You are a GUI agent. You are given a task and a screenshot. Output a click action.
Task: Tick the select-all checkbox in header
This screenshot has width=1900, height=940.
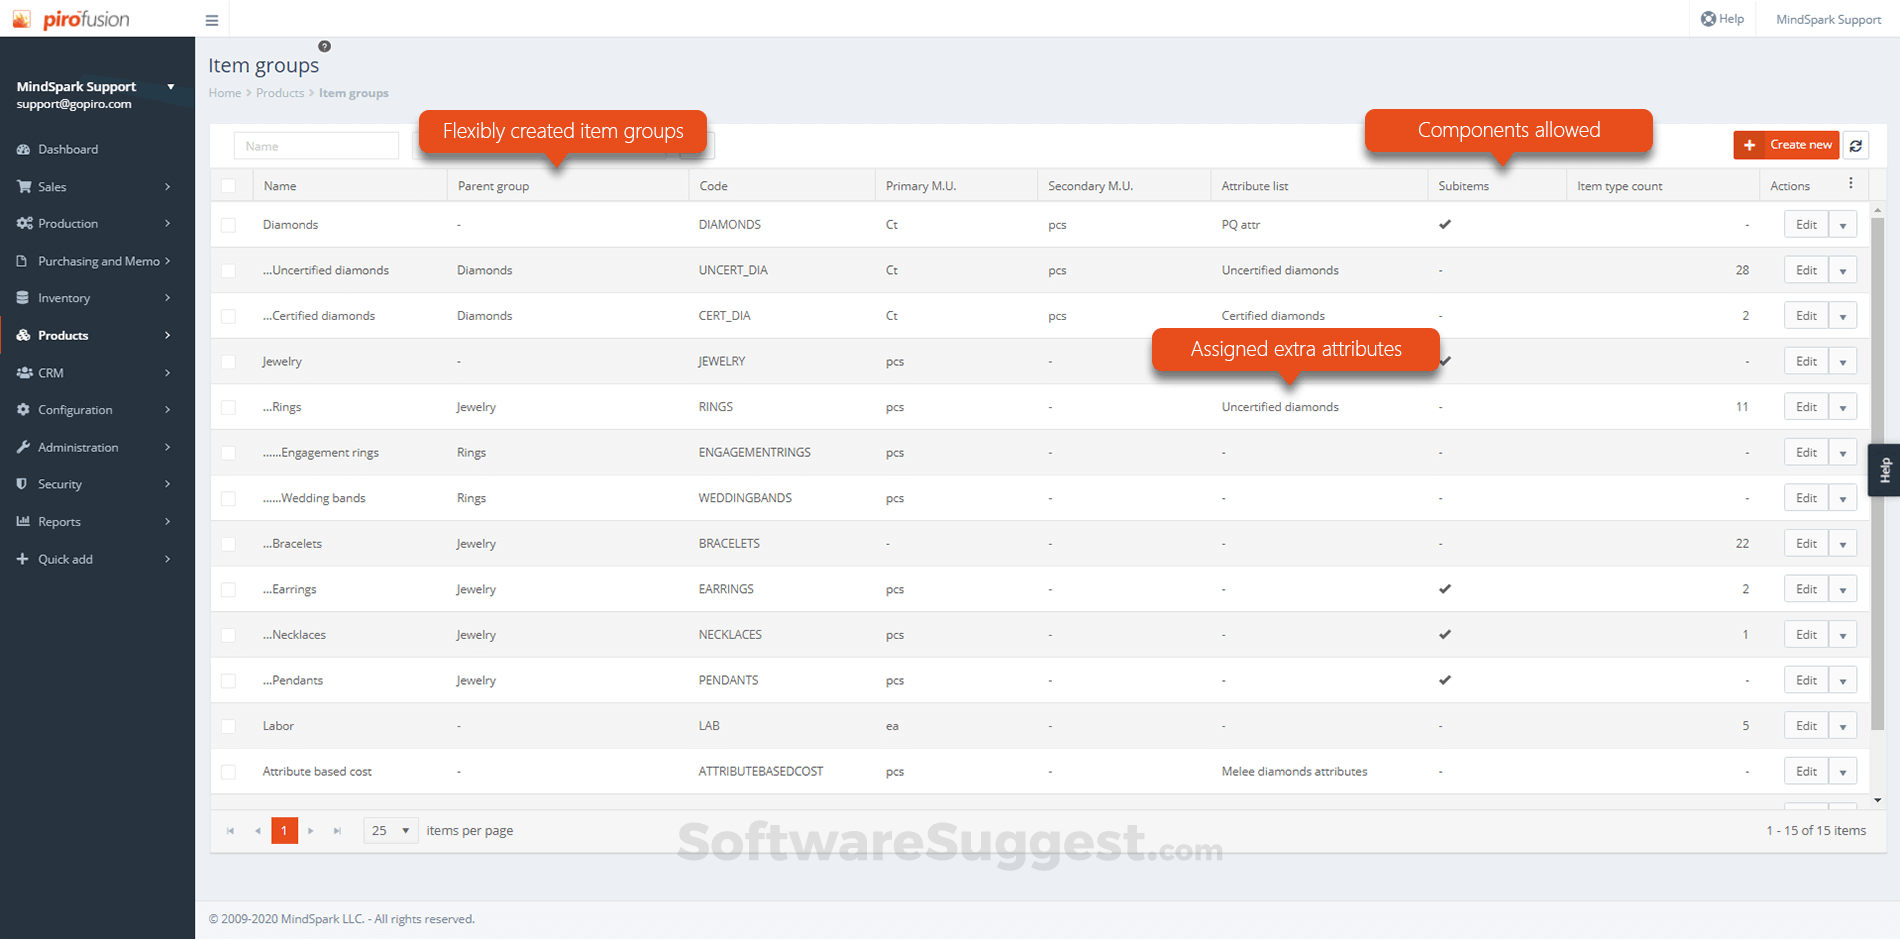(x=229, y=185)
